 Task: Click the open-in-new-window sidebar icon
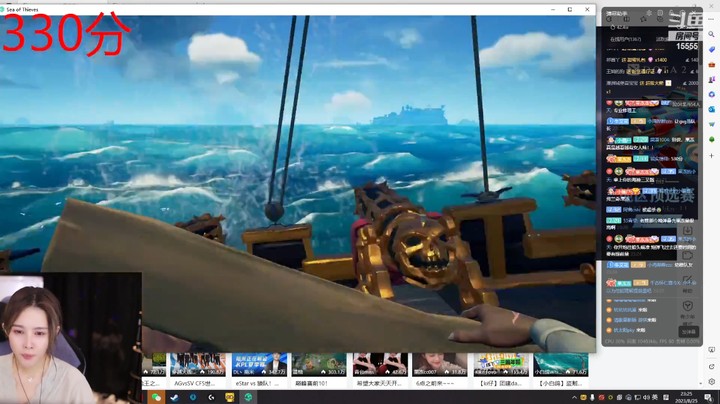coord(711,366)
